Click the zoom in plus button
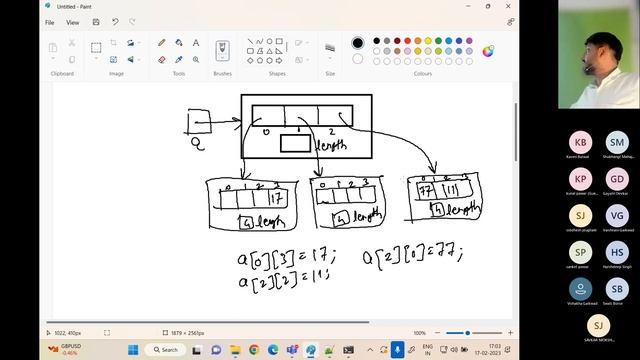This screenshot has height=360, width=640. click(x=510, y=333)
